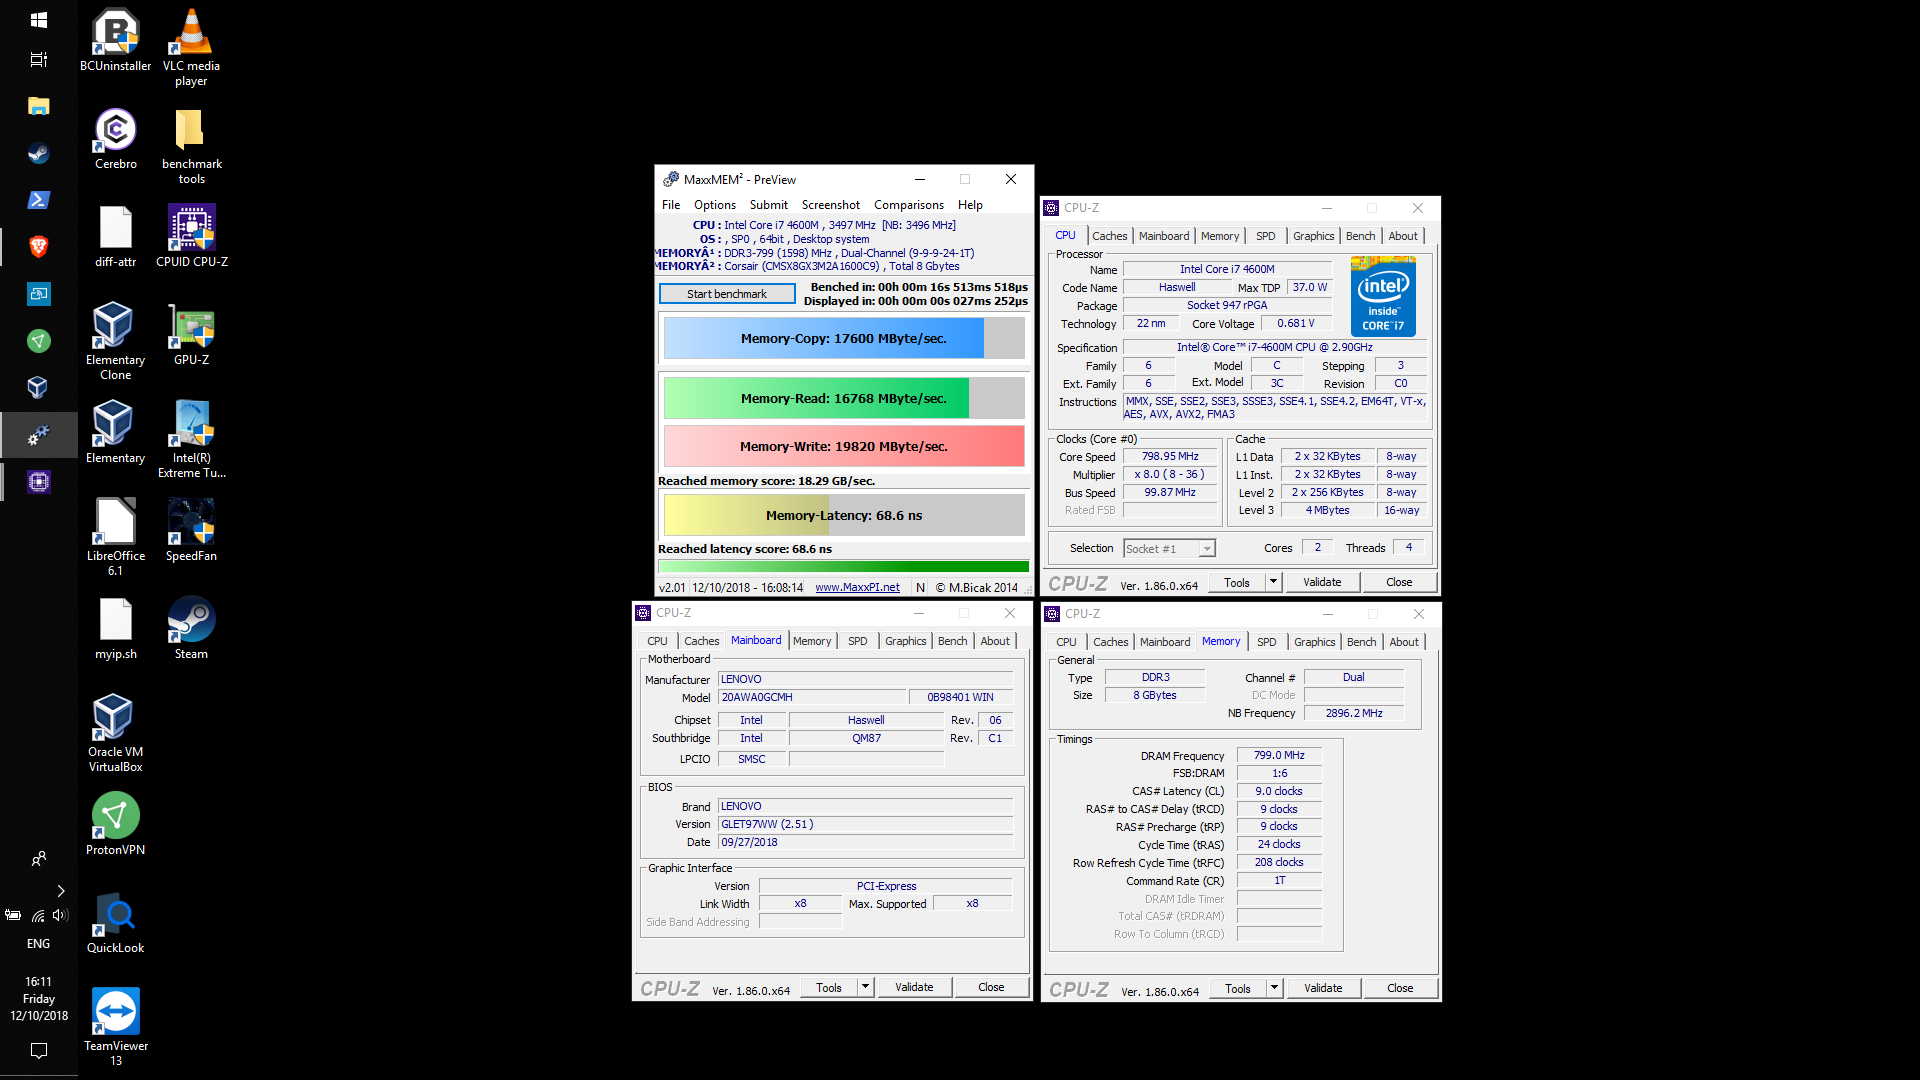Click Validate in CPU-Z processor window
Viewport: 1920px width, 1080px height.
coord(1322,582)
